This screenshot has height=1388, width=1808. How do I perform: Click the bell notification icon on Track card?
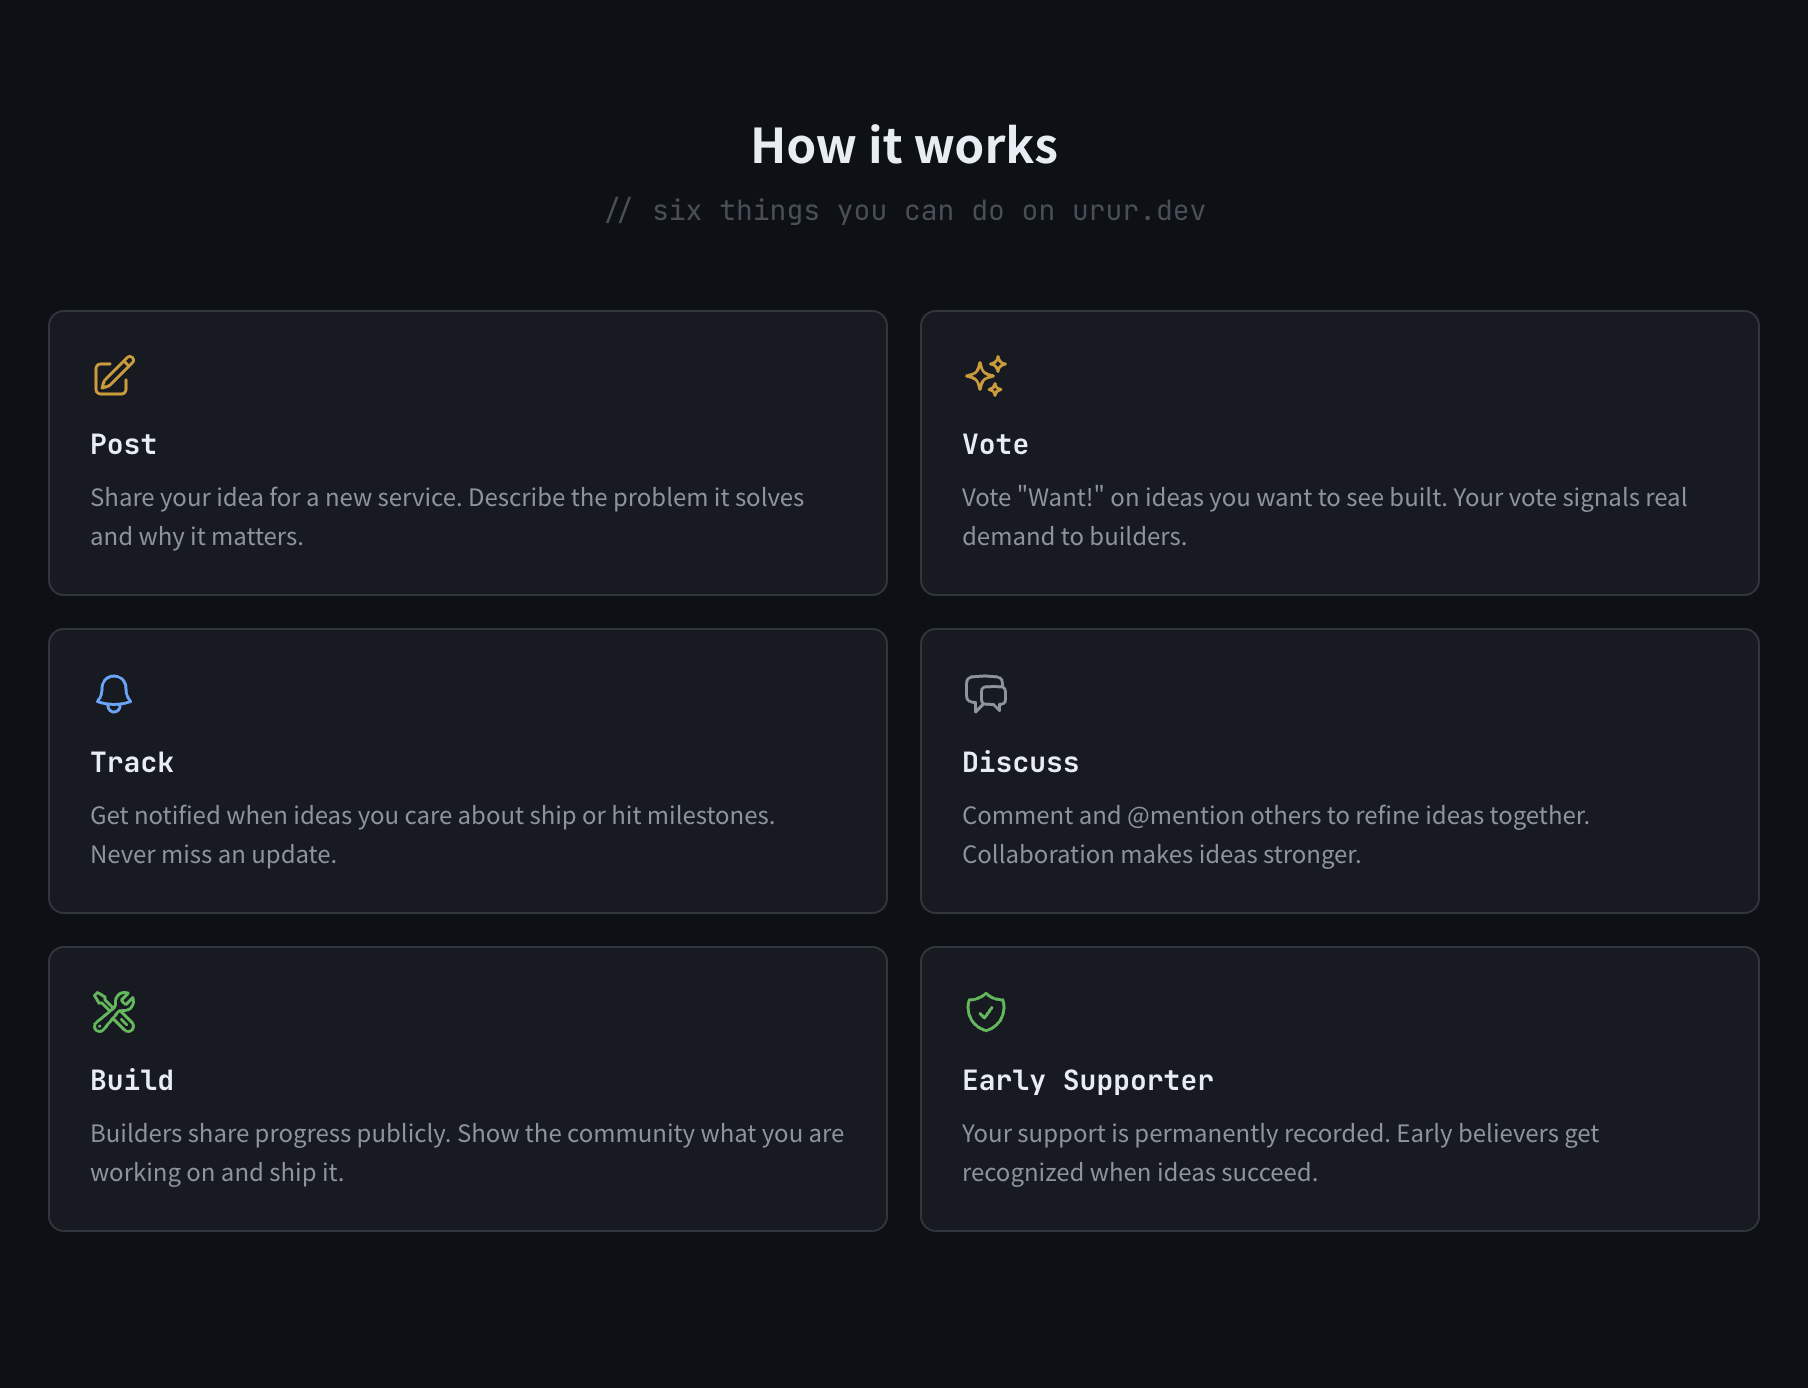[x=114, y=694]
